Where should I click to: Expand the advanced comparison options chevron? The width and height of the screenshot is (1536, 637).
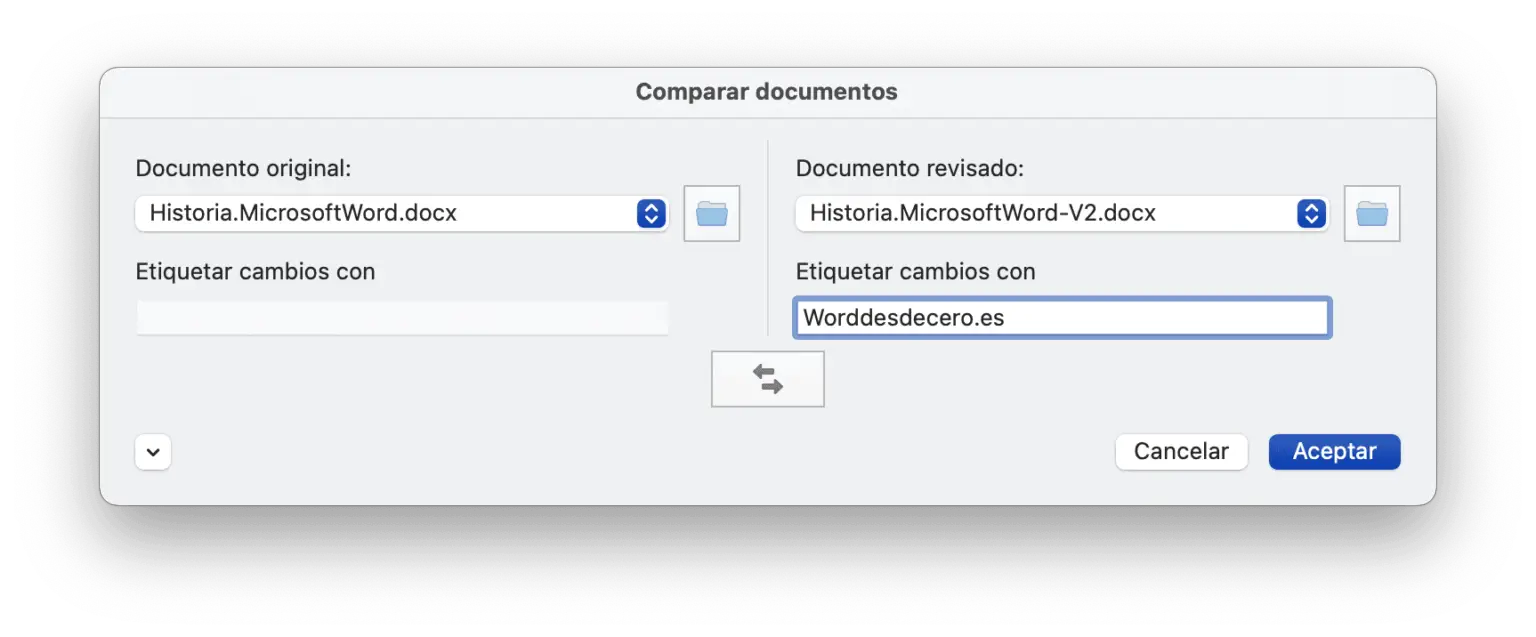click(152, 451)
